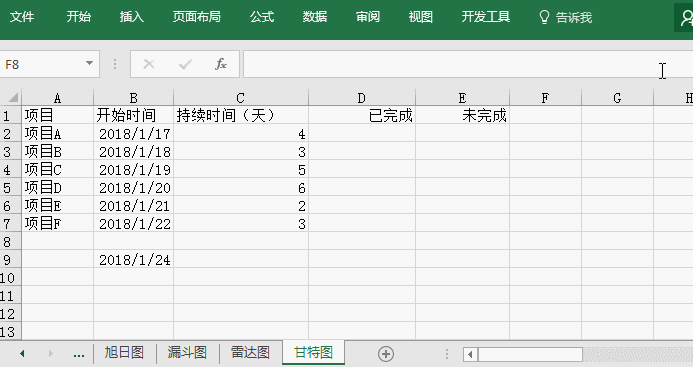Open the 页面布局 ribbon tab
The image size is (693, 367).
coord(197,17)
